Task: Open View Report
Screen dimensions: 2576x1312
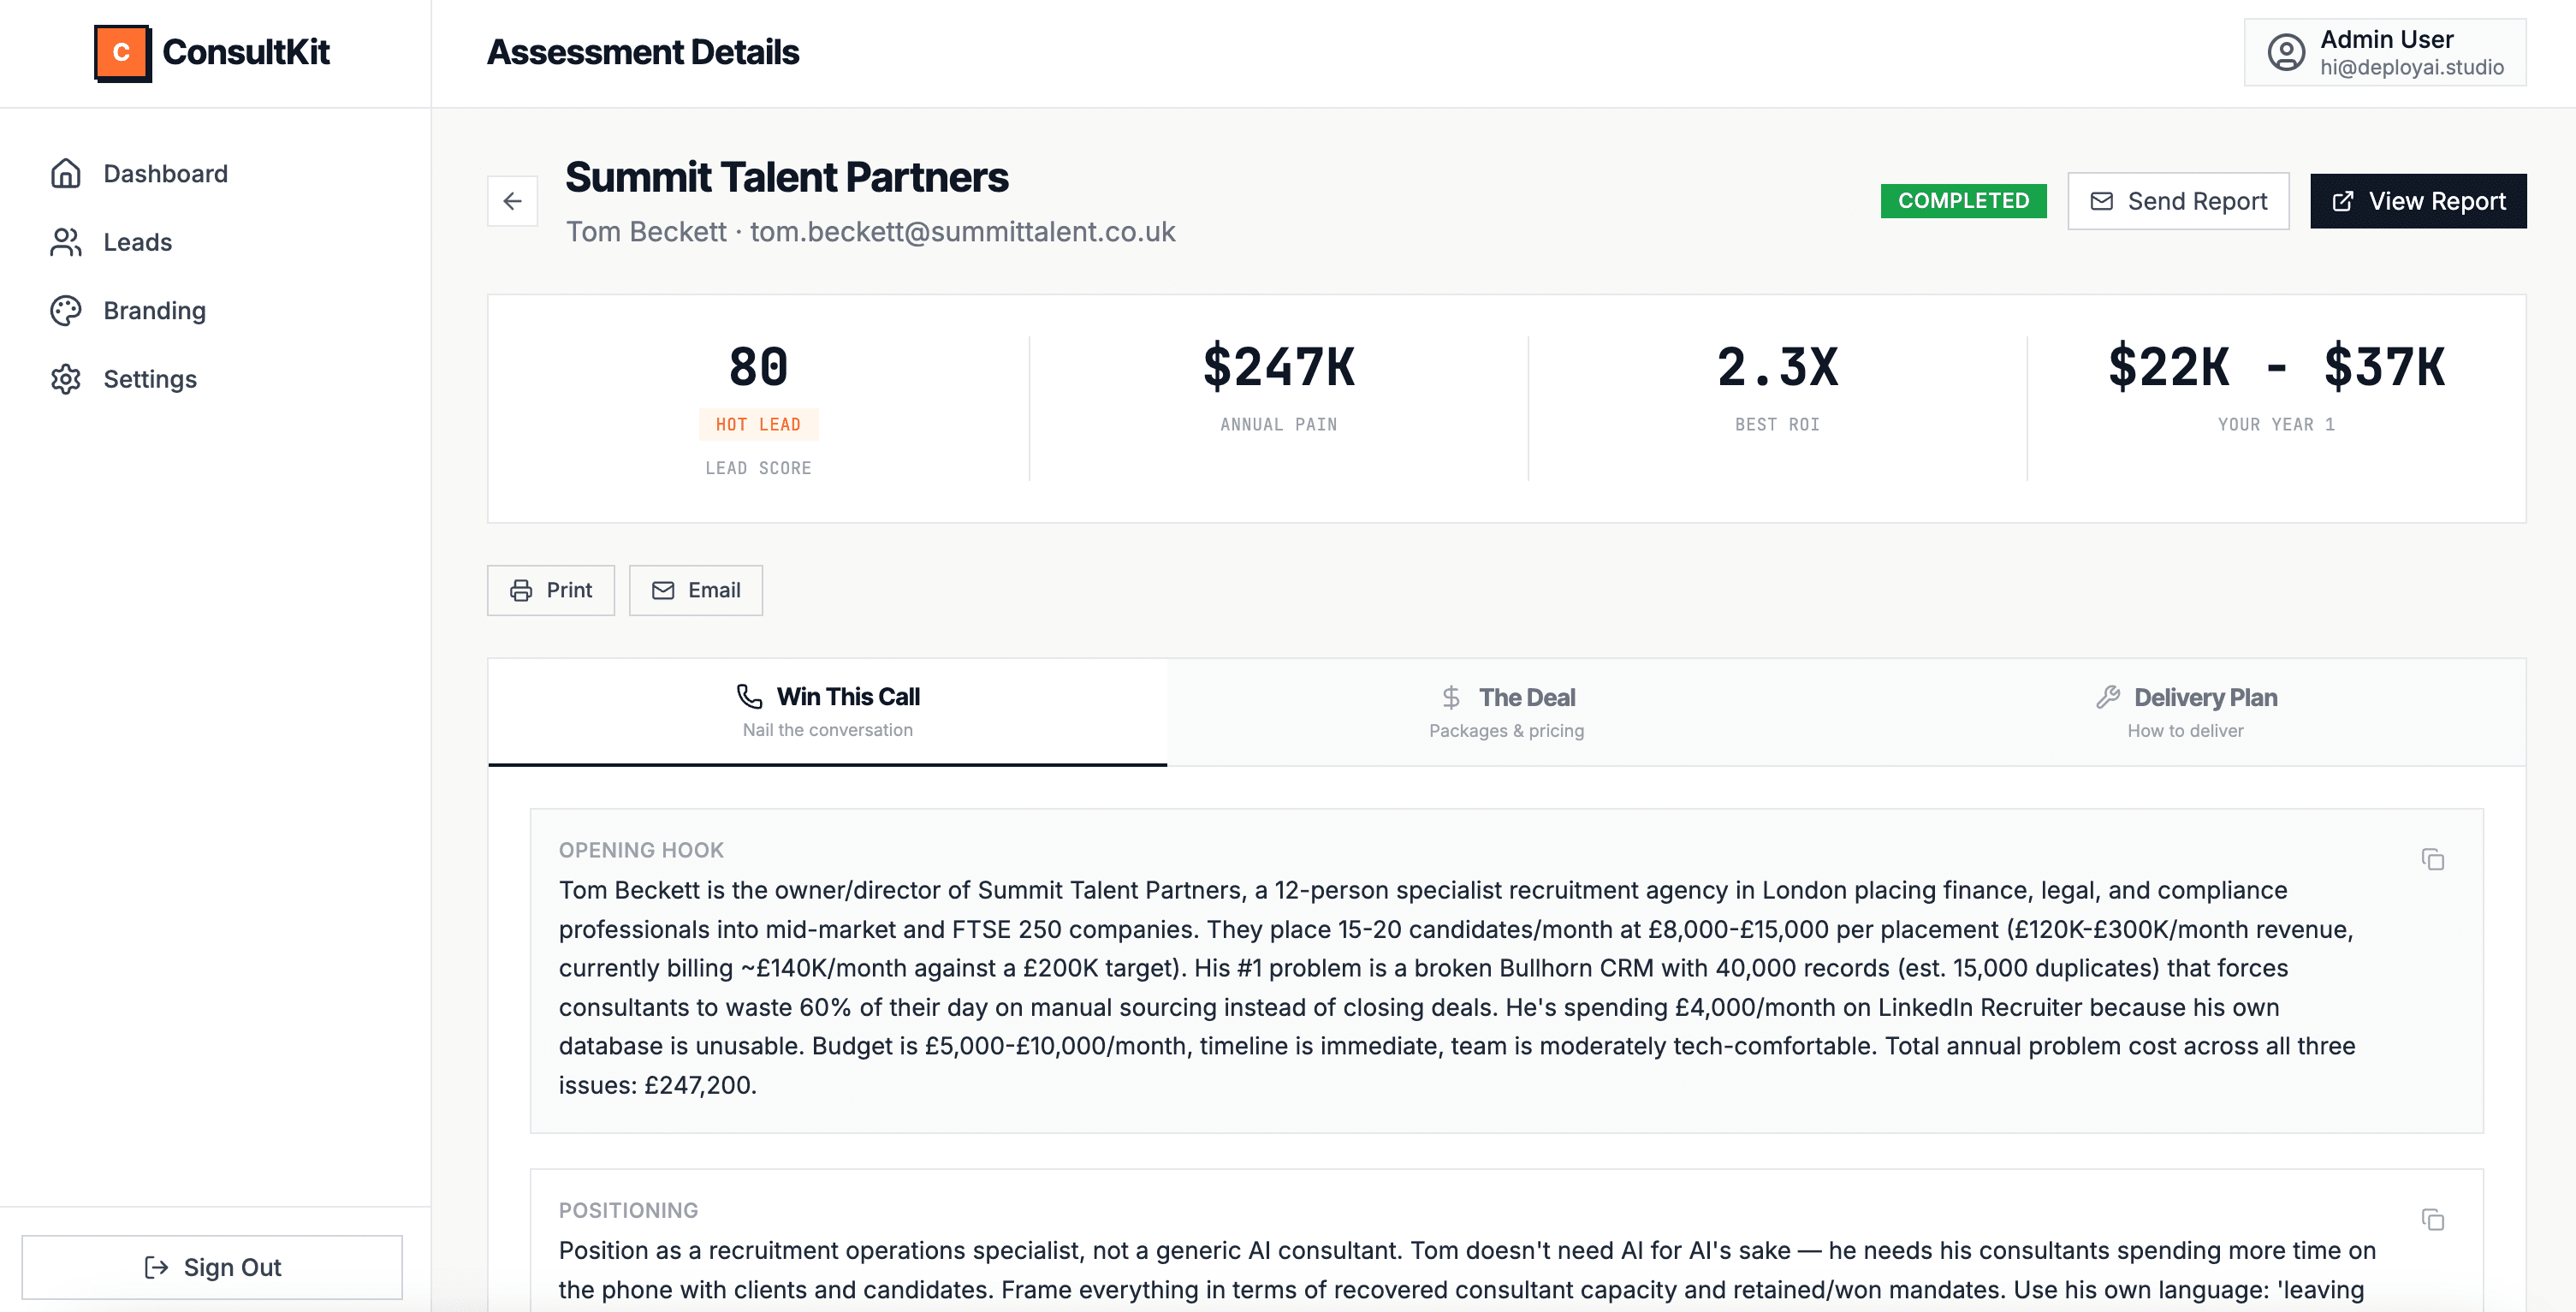Action: (2418, 200)
